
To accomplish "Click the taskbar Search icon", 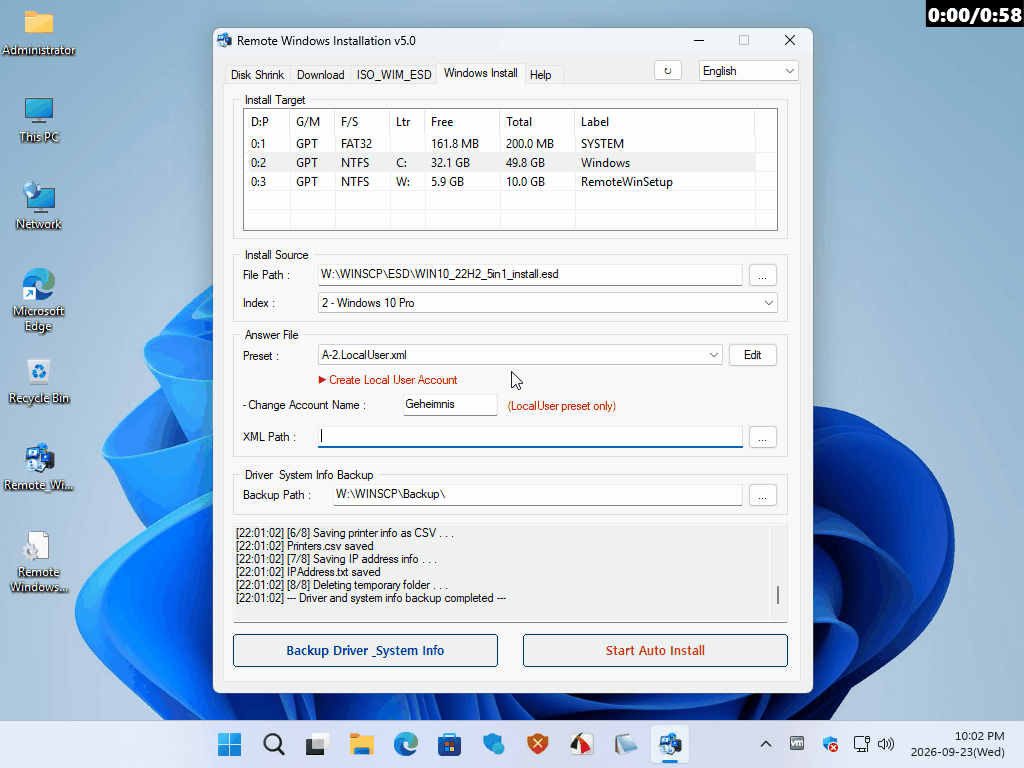I will [274, 744].
